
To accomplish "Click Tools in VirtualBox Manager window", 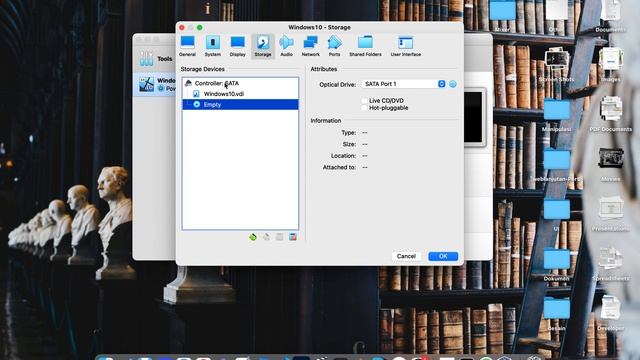I will click(x=156, y=59).
